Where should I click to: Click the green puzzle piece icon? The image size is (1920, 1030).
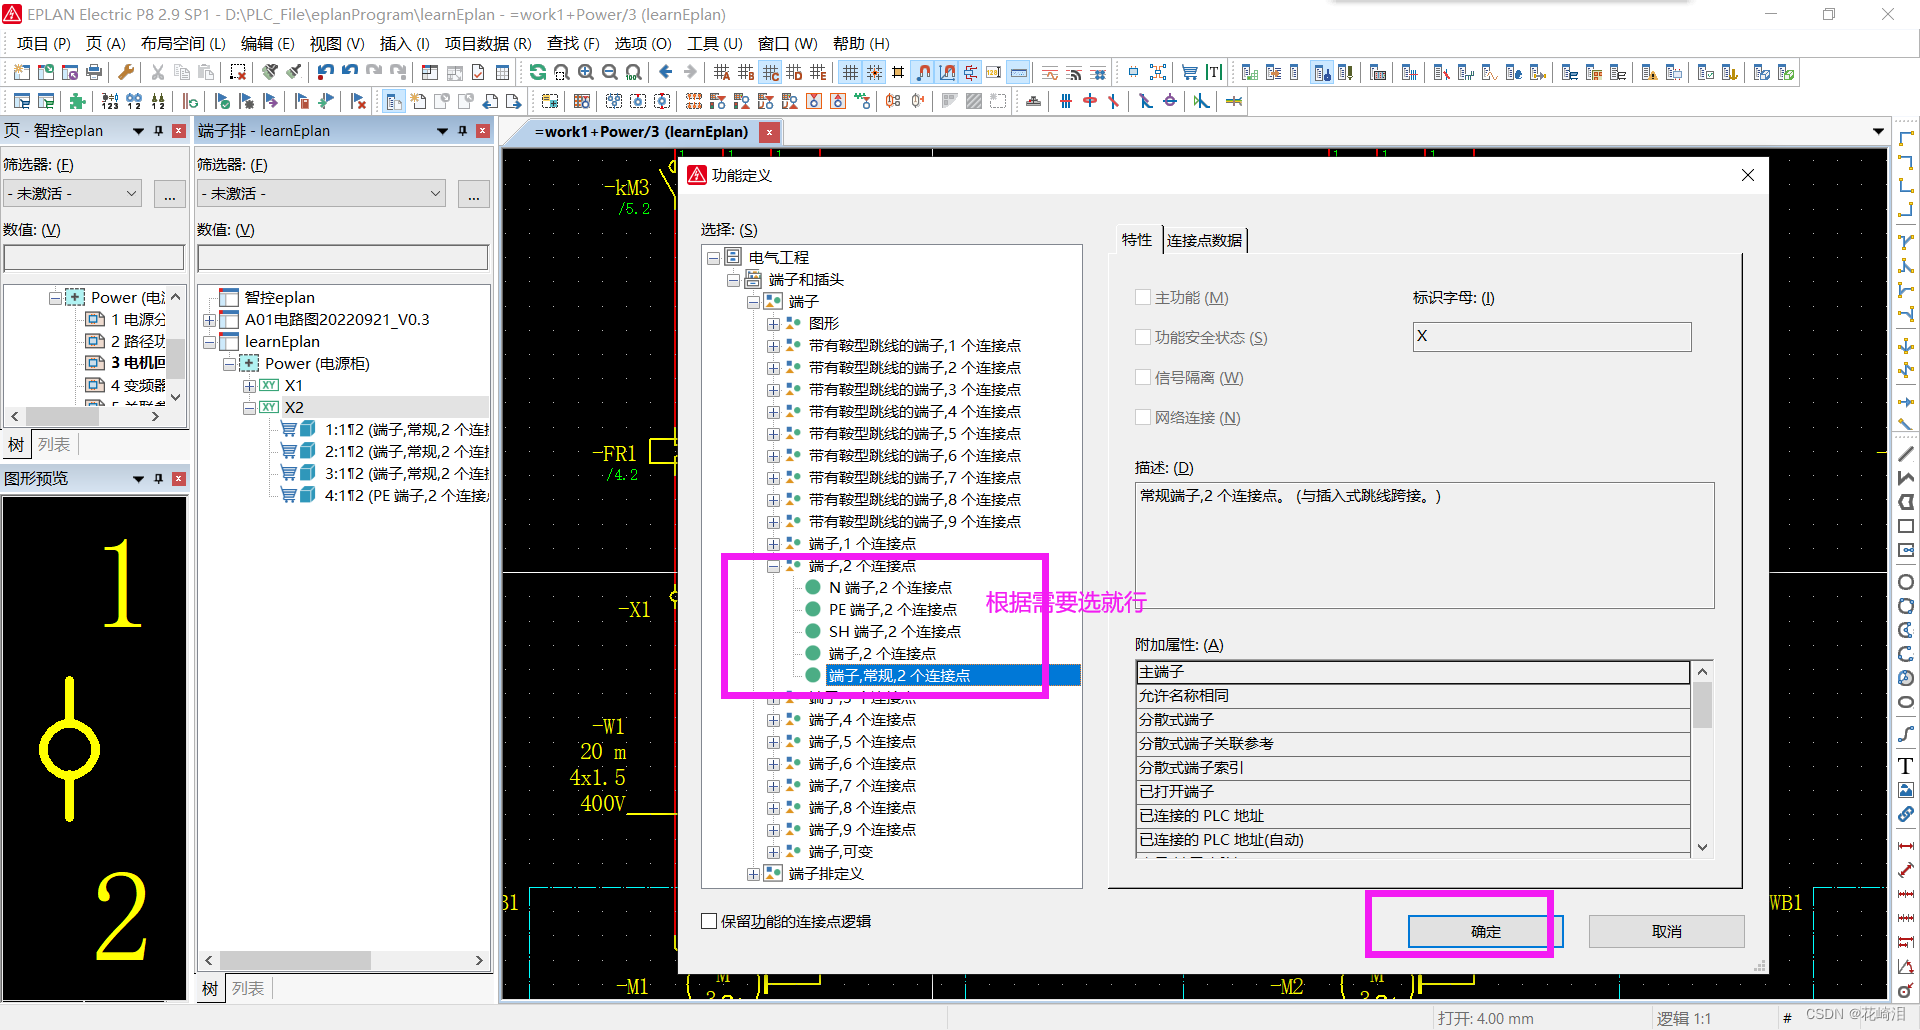(x=78, y=101)
